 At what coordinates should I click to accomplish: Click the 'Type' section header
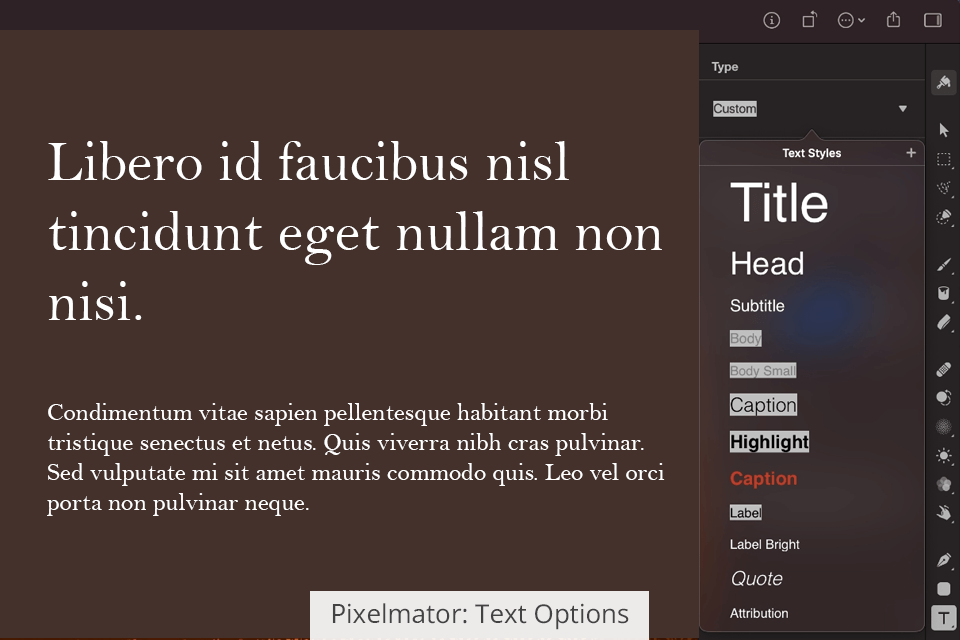[x=724, y=67]
